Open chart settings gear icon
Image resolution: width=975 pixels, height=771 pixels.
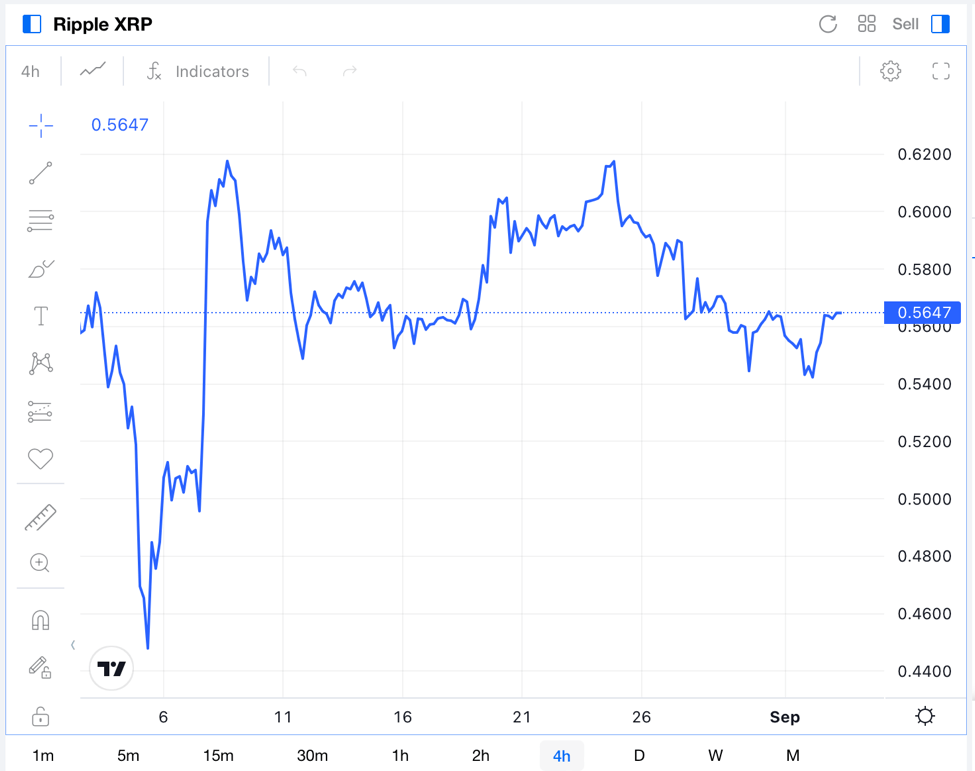[890, 71]
